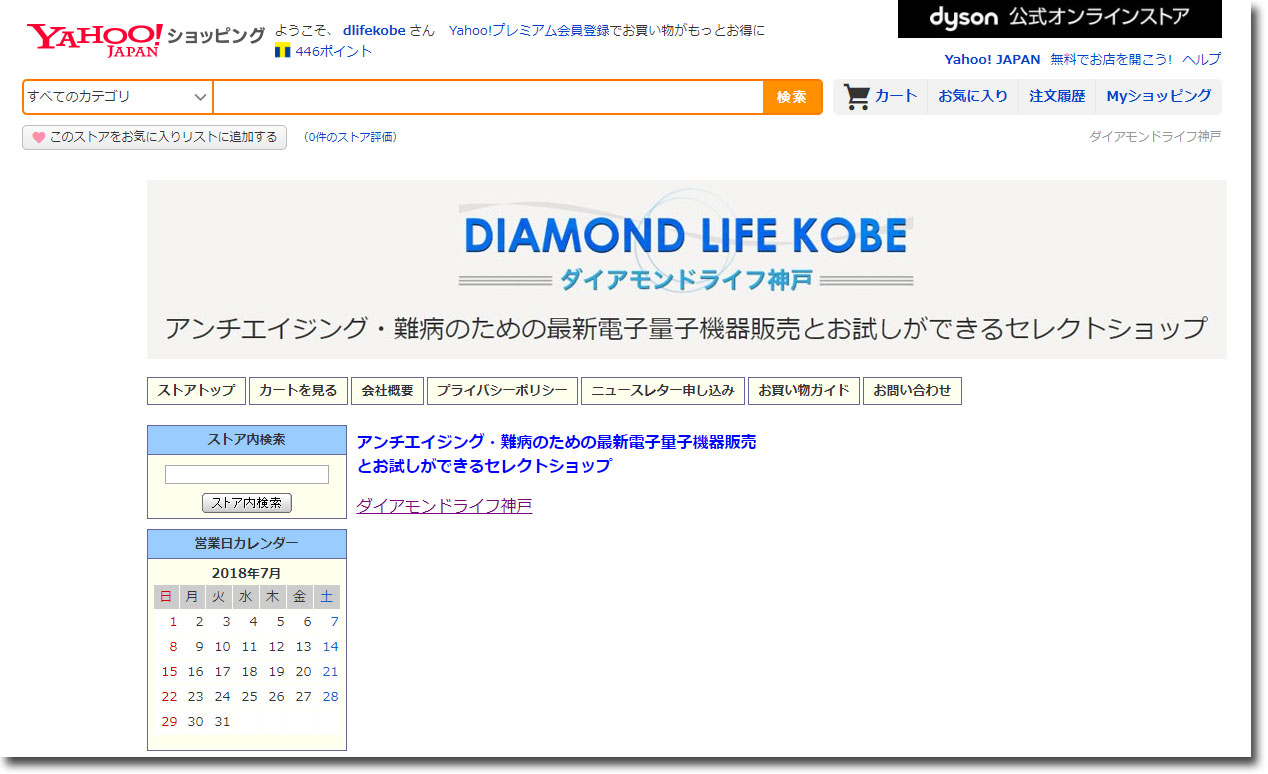Open カートを見る tab
This screenshot has width=1268, height=774.
pyautogui.click(x=298, y=391)
